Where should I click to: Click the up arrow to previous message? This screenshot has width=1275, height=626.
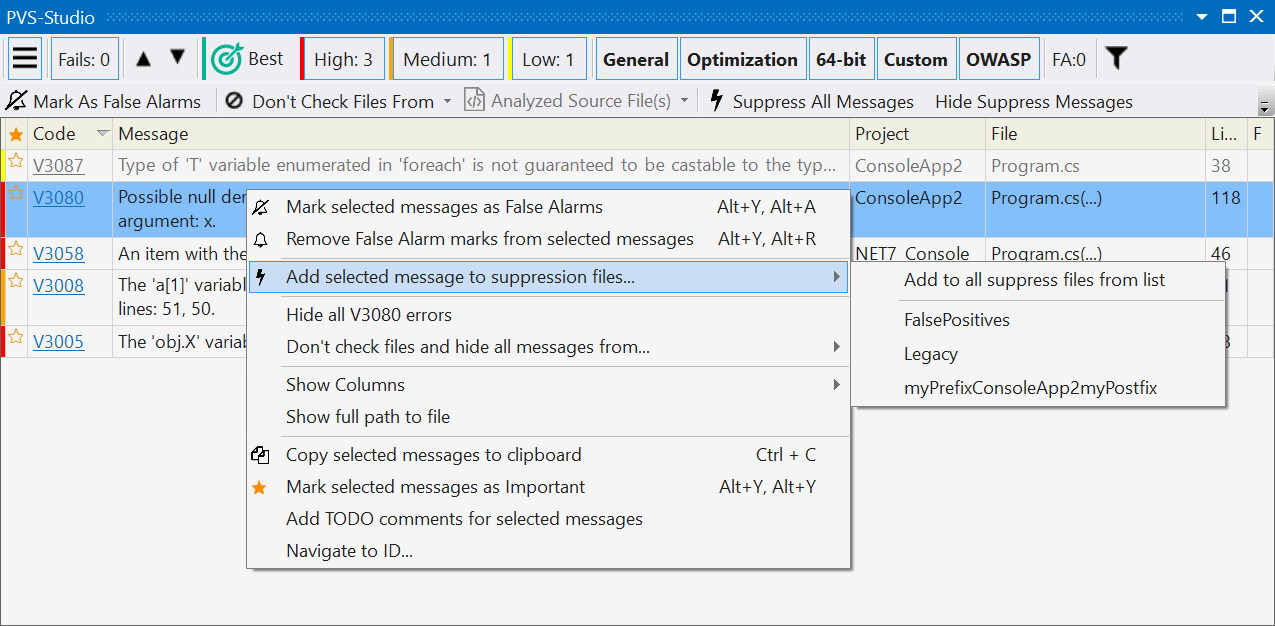click(x=143, y=59)
